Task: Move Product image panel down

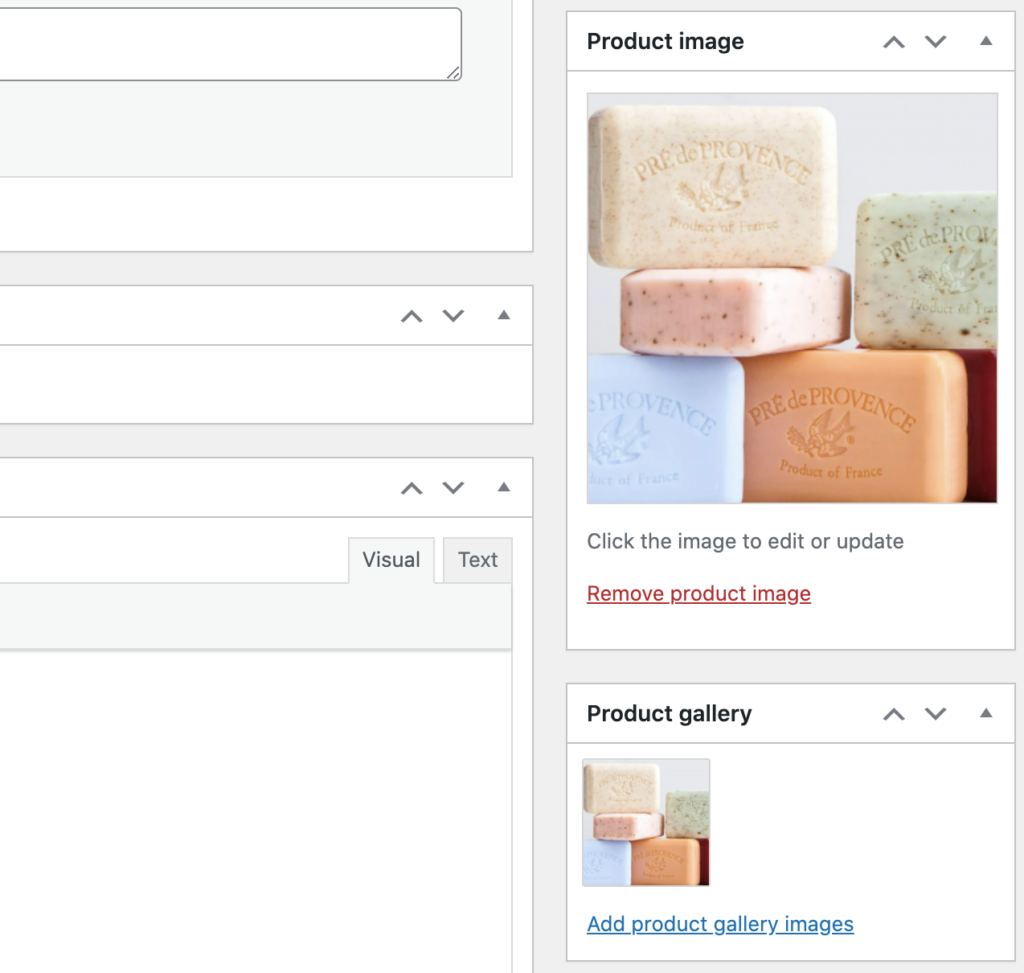Action: coord(935,42)
